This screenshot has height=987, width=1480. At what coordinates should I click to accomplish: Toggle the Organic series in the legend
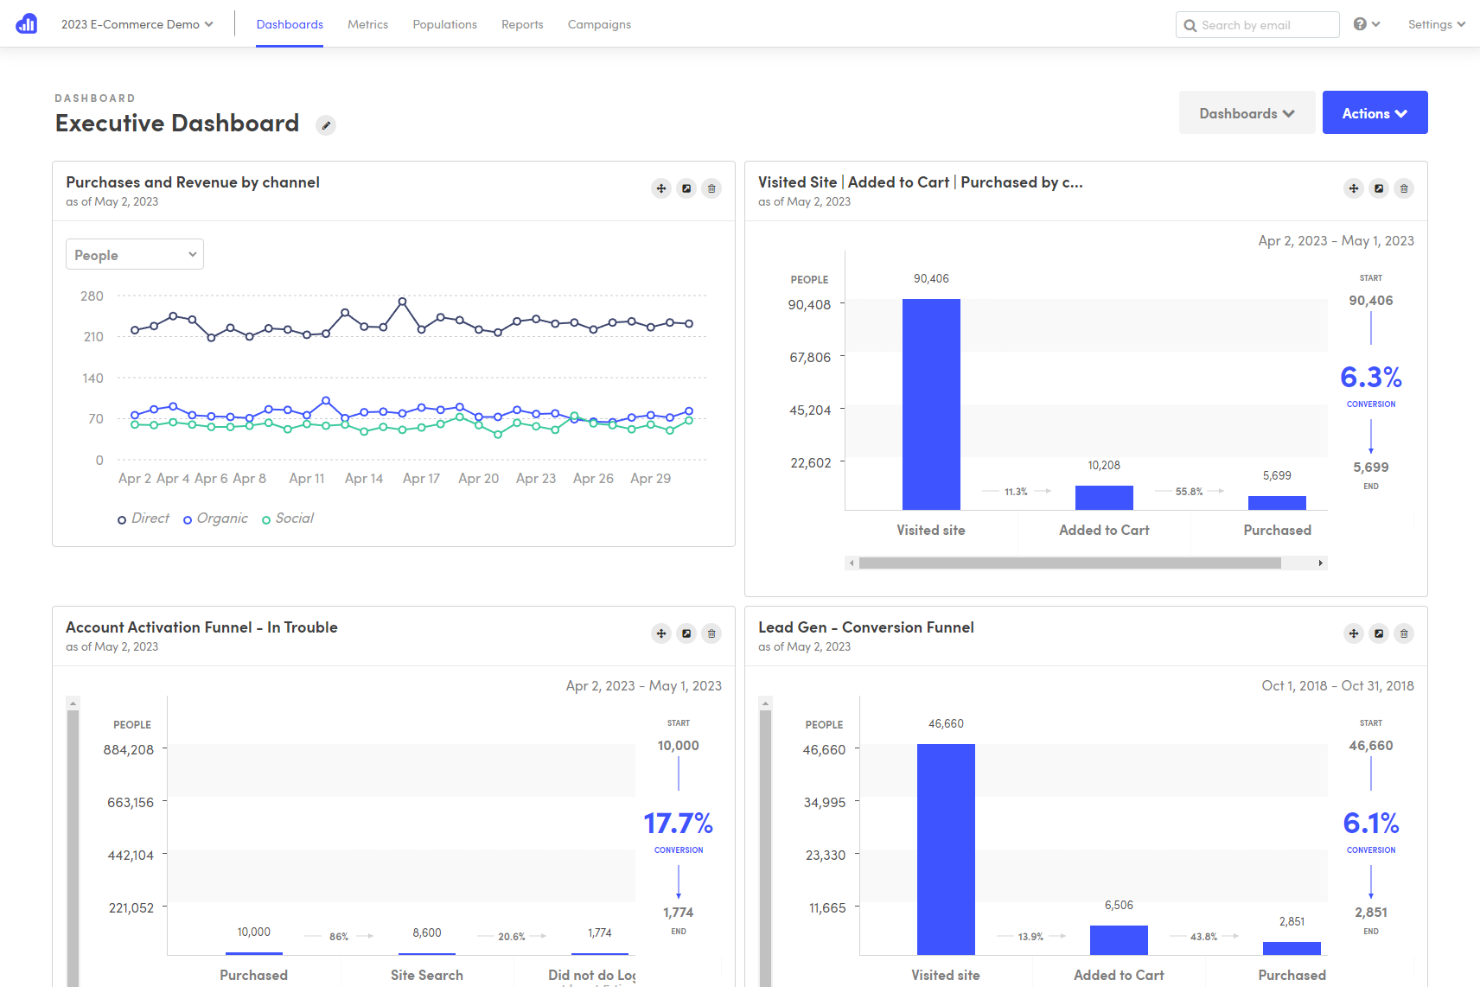(x=215, y=518)
